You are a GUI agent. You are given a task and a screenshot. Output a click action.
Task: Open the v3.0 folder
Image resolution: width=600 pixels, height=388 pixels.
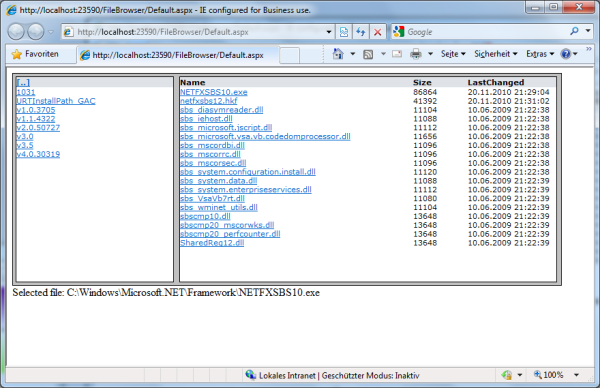click(x=25, y=136)
